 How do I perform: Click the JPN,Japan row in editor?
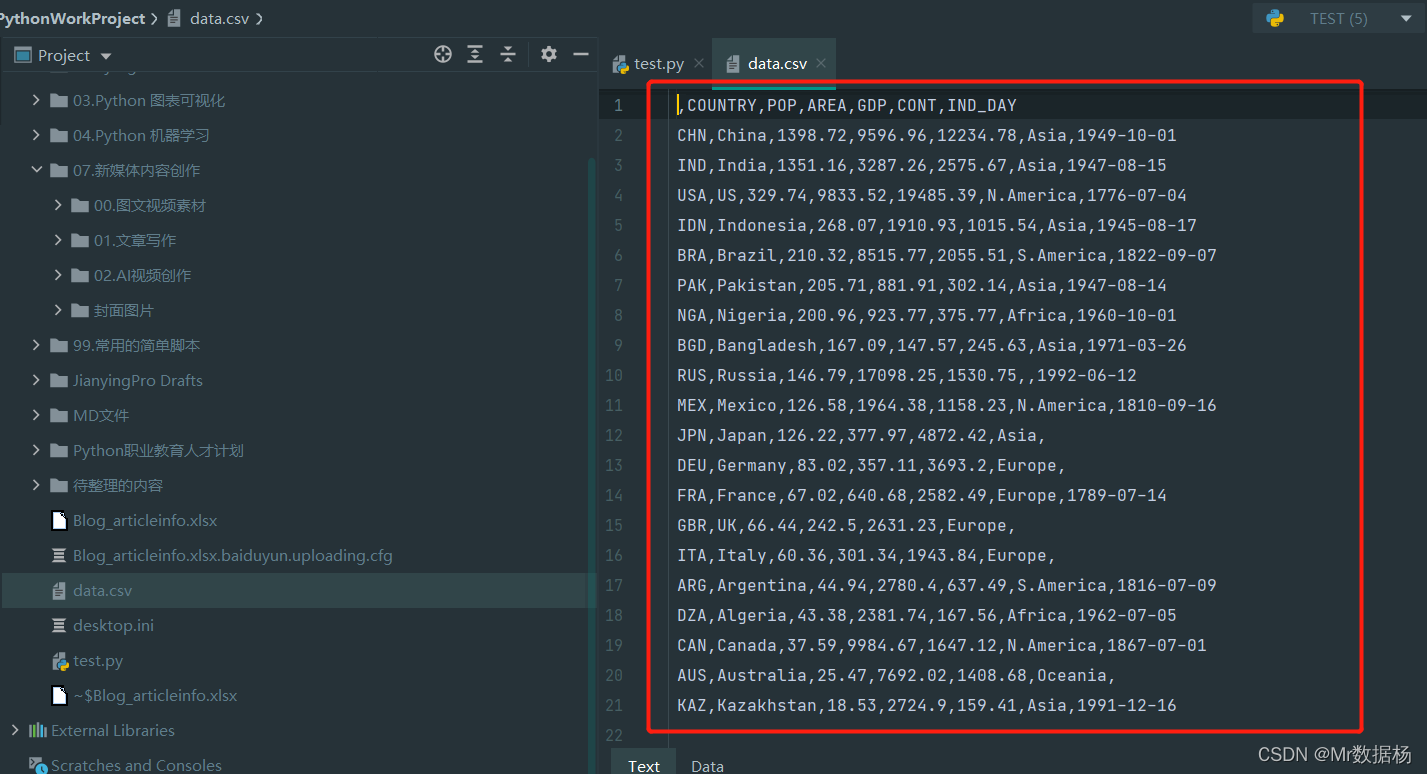click(861, 435)
